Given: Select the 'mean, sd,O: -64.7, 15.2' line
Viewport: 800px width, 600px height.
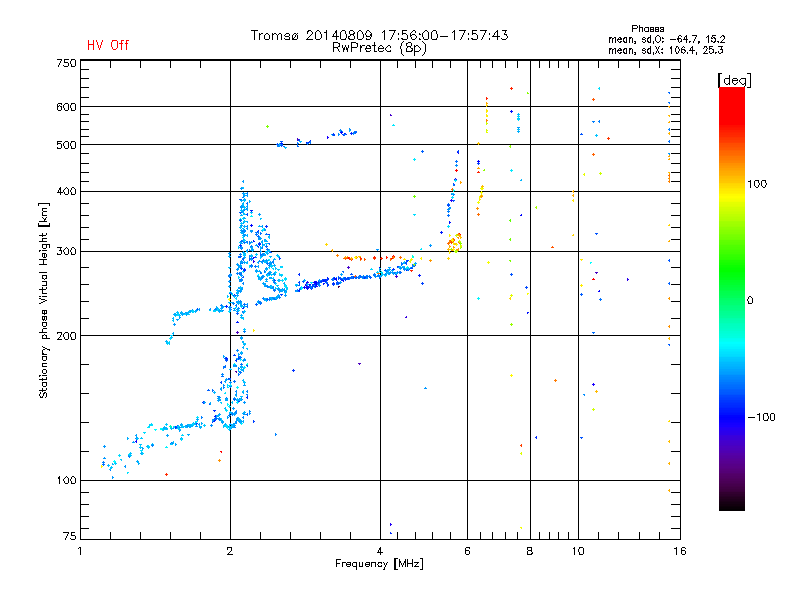Looking at the screenshot, I should (666, 39).
